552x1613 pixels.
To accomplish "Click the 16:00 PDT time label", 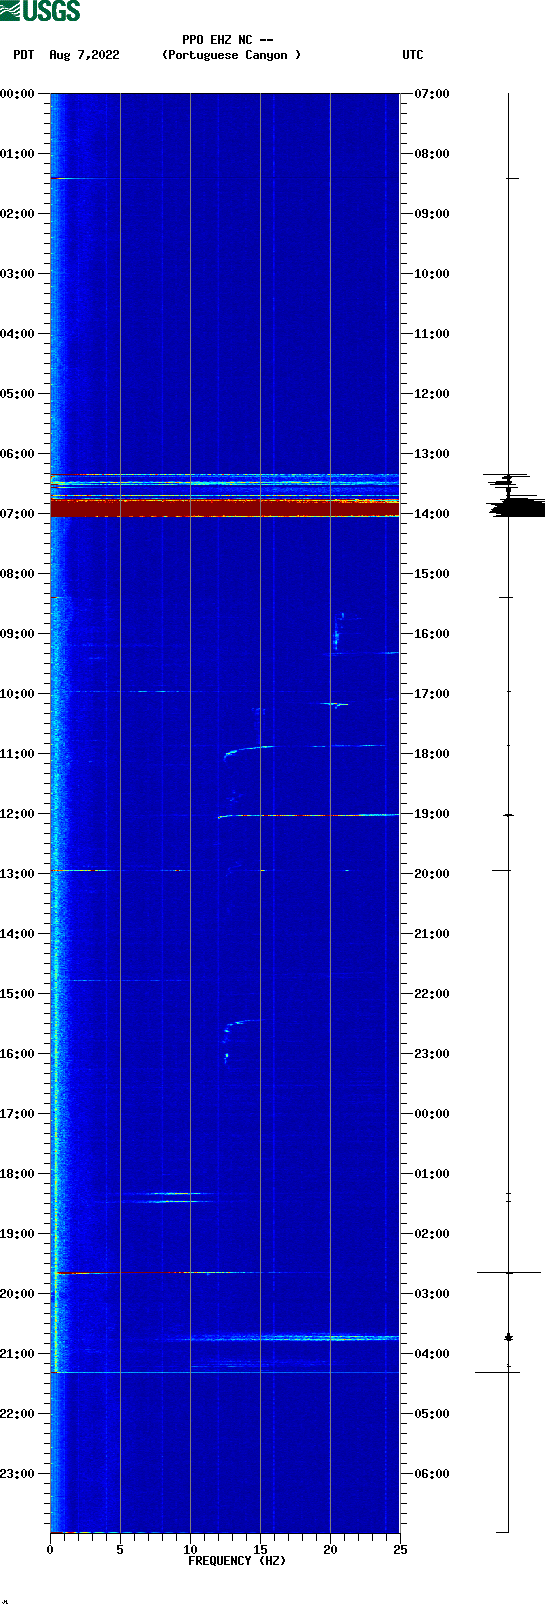I will tap(17, 1054).
